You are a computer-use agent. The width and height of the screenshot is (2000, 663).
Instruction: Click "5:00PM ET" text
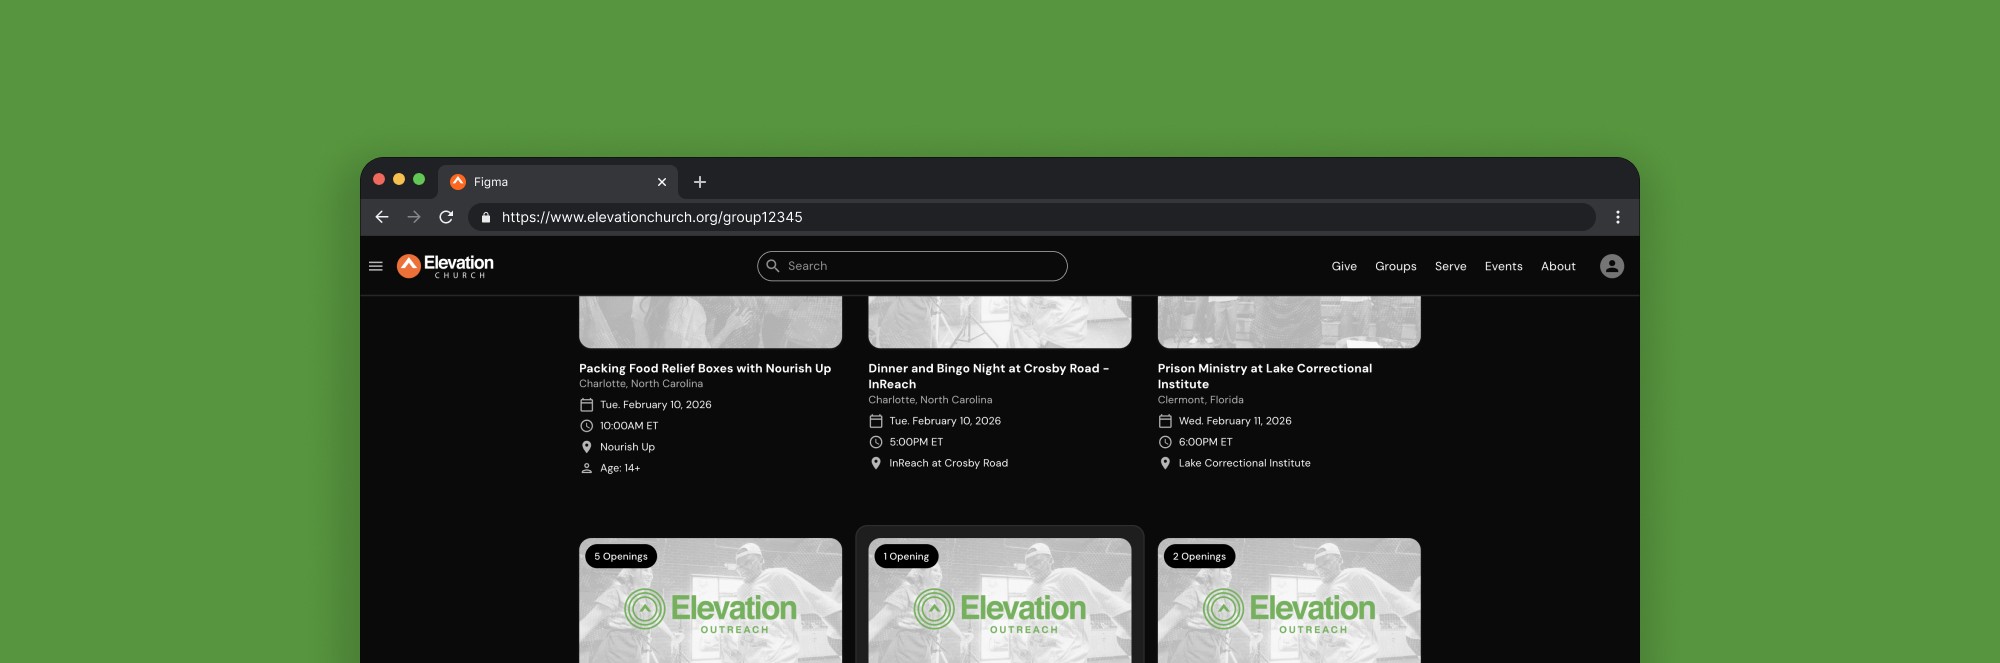tap(916, 442)
